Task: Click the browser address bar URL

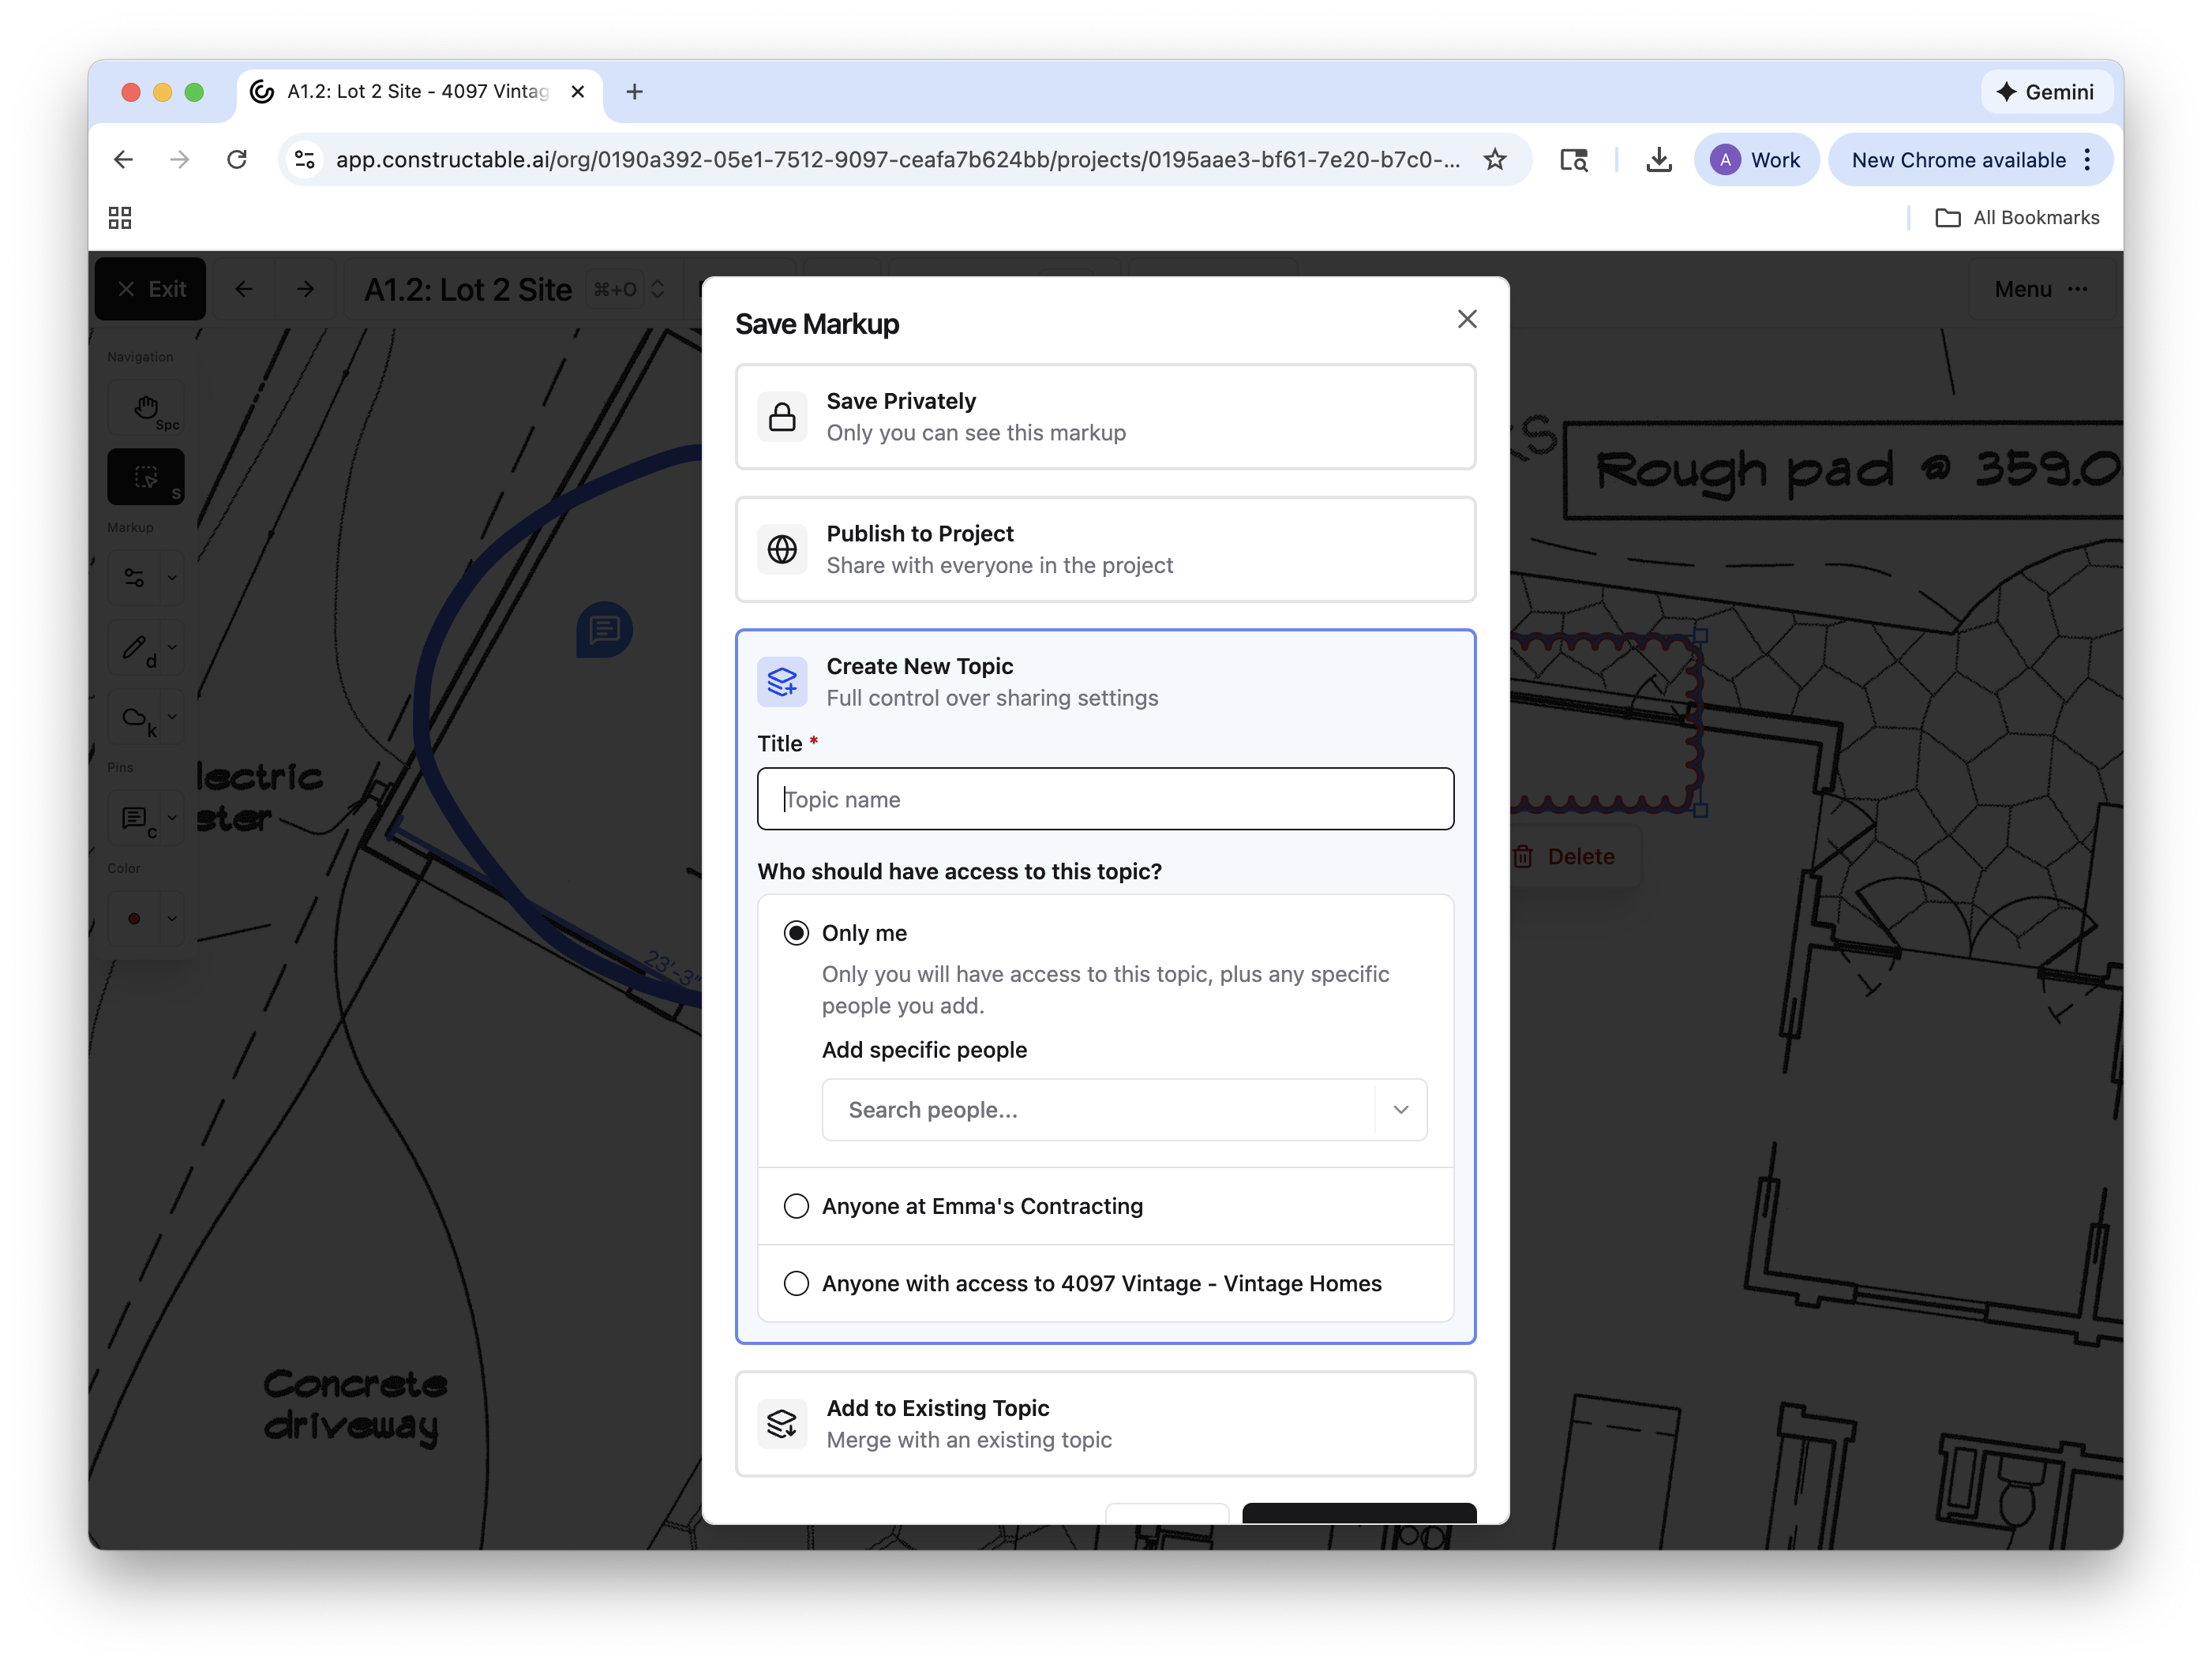Action: point(897,160)
